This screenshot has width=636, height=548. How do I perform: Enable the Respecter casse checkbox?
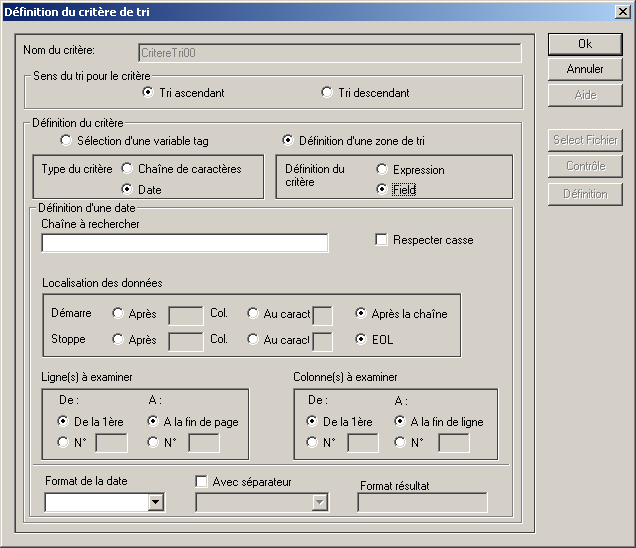(x=381, y=240)
